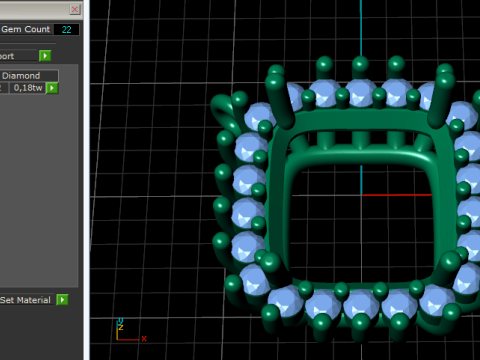Screen dimensions: 480x360
Task: Click the Set Material green arrow button
Action: 62,300
